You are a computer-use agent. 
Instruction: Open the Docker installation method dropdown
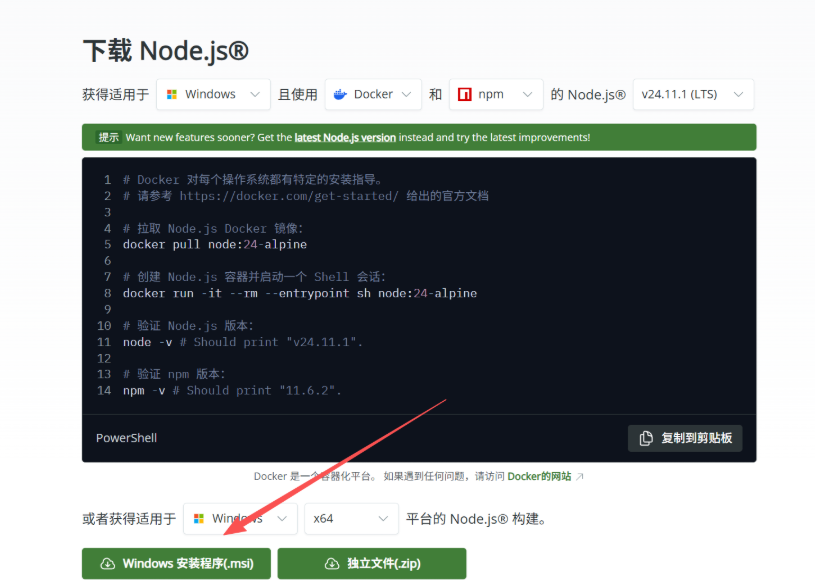(x=373, y=95)
